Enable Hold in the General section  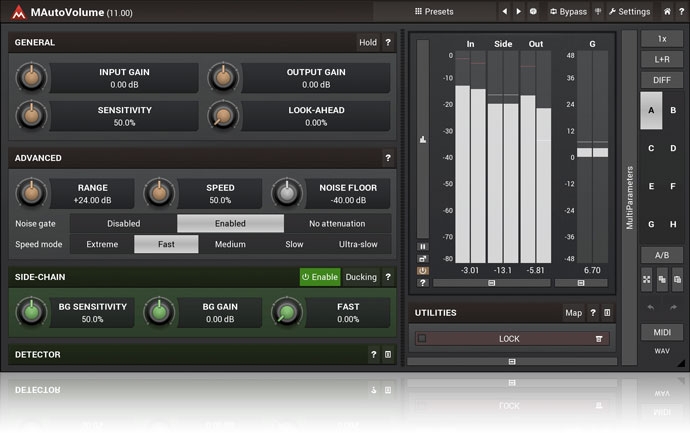pyautogui.click(x=368, y=43)
